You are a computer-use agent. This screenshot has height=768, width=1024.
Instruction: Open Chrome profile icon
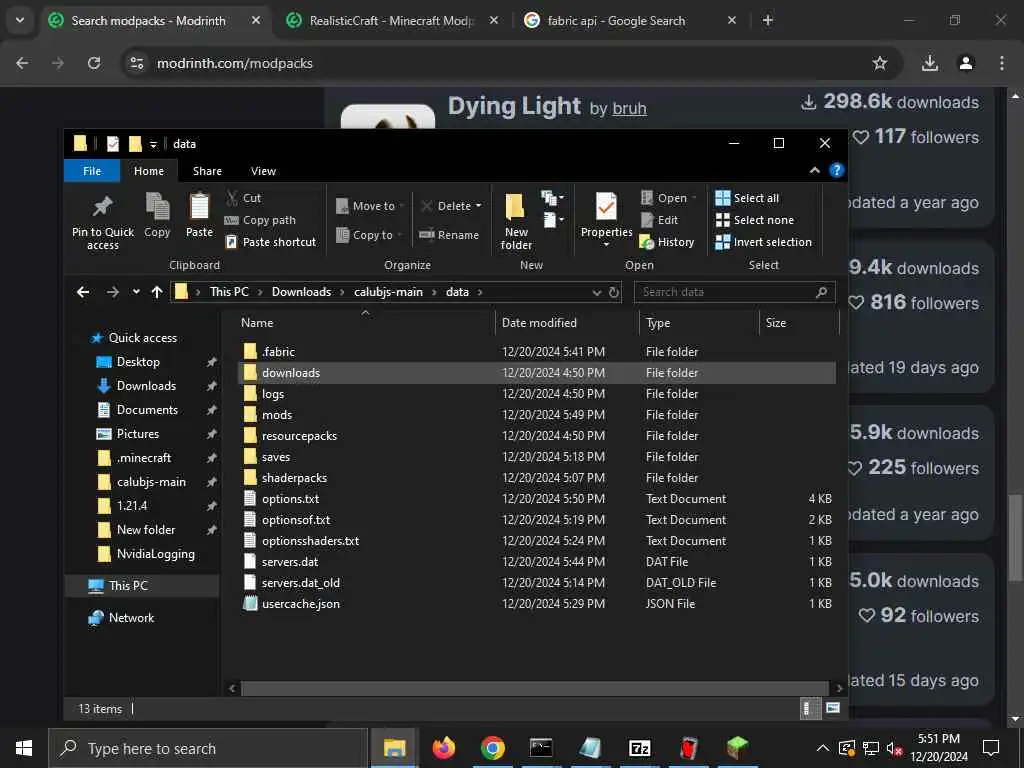[966, 63]
